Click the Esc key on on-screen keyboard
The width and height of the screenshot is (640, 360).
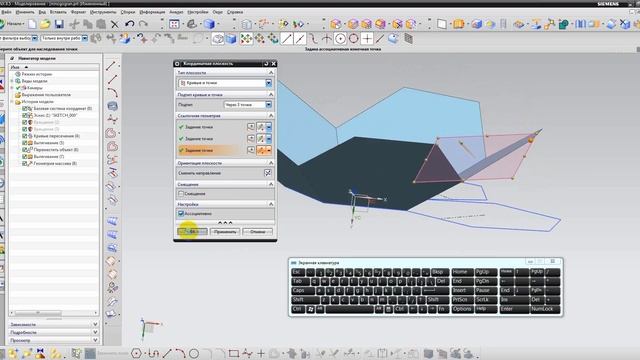pyautogui.click(x=298, y=272)
